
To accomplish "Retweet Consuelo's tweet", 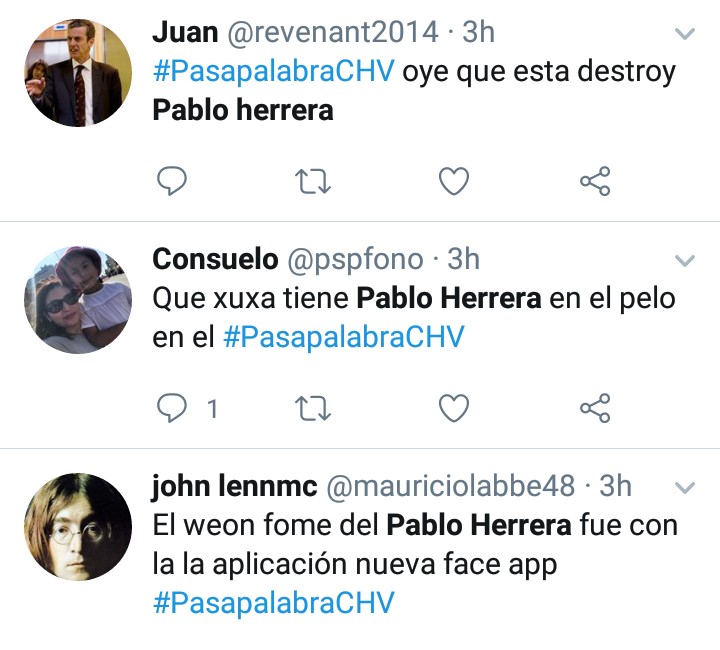I will coord(313,408).
